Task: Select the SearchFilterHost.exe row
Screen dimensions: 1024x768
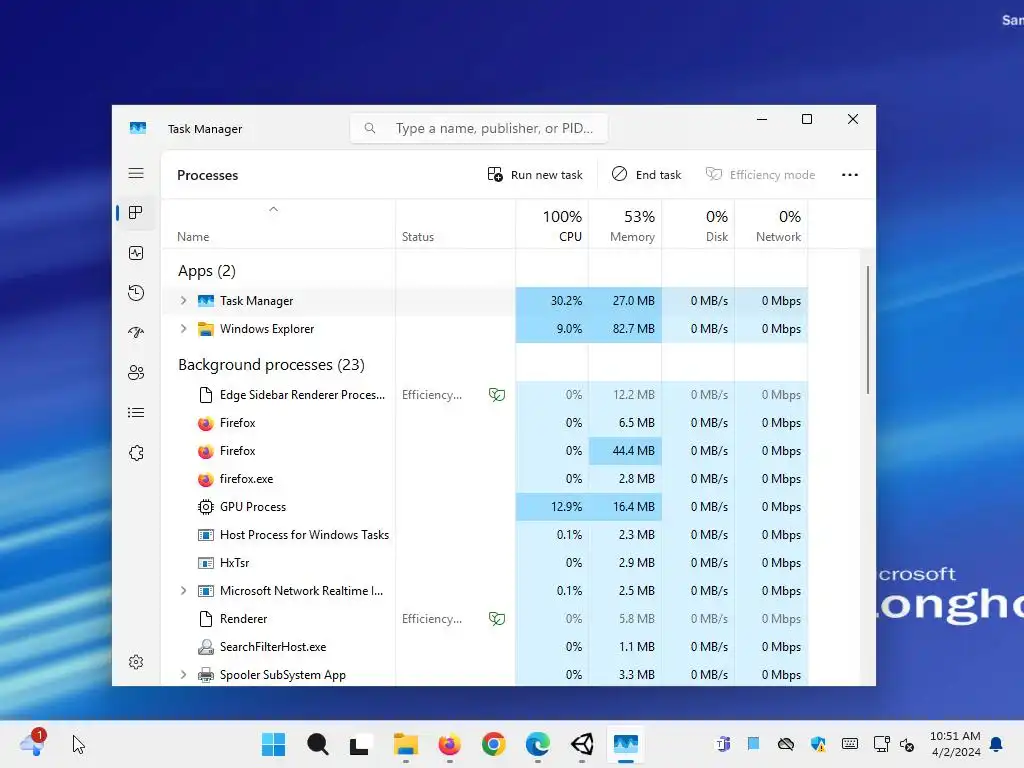Action: (x=485, y=647)
